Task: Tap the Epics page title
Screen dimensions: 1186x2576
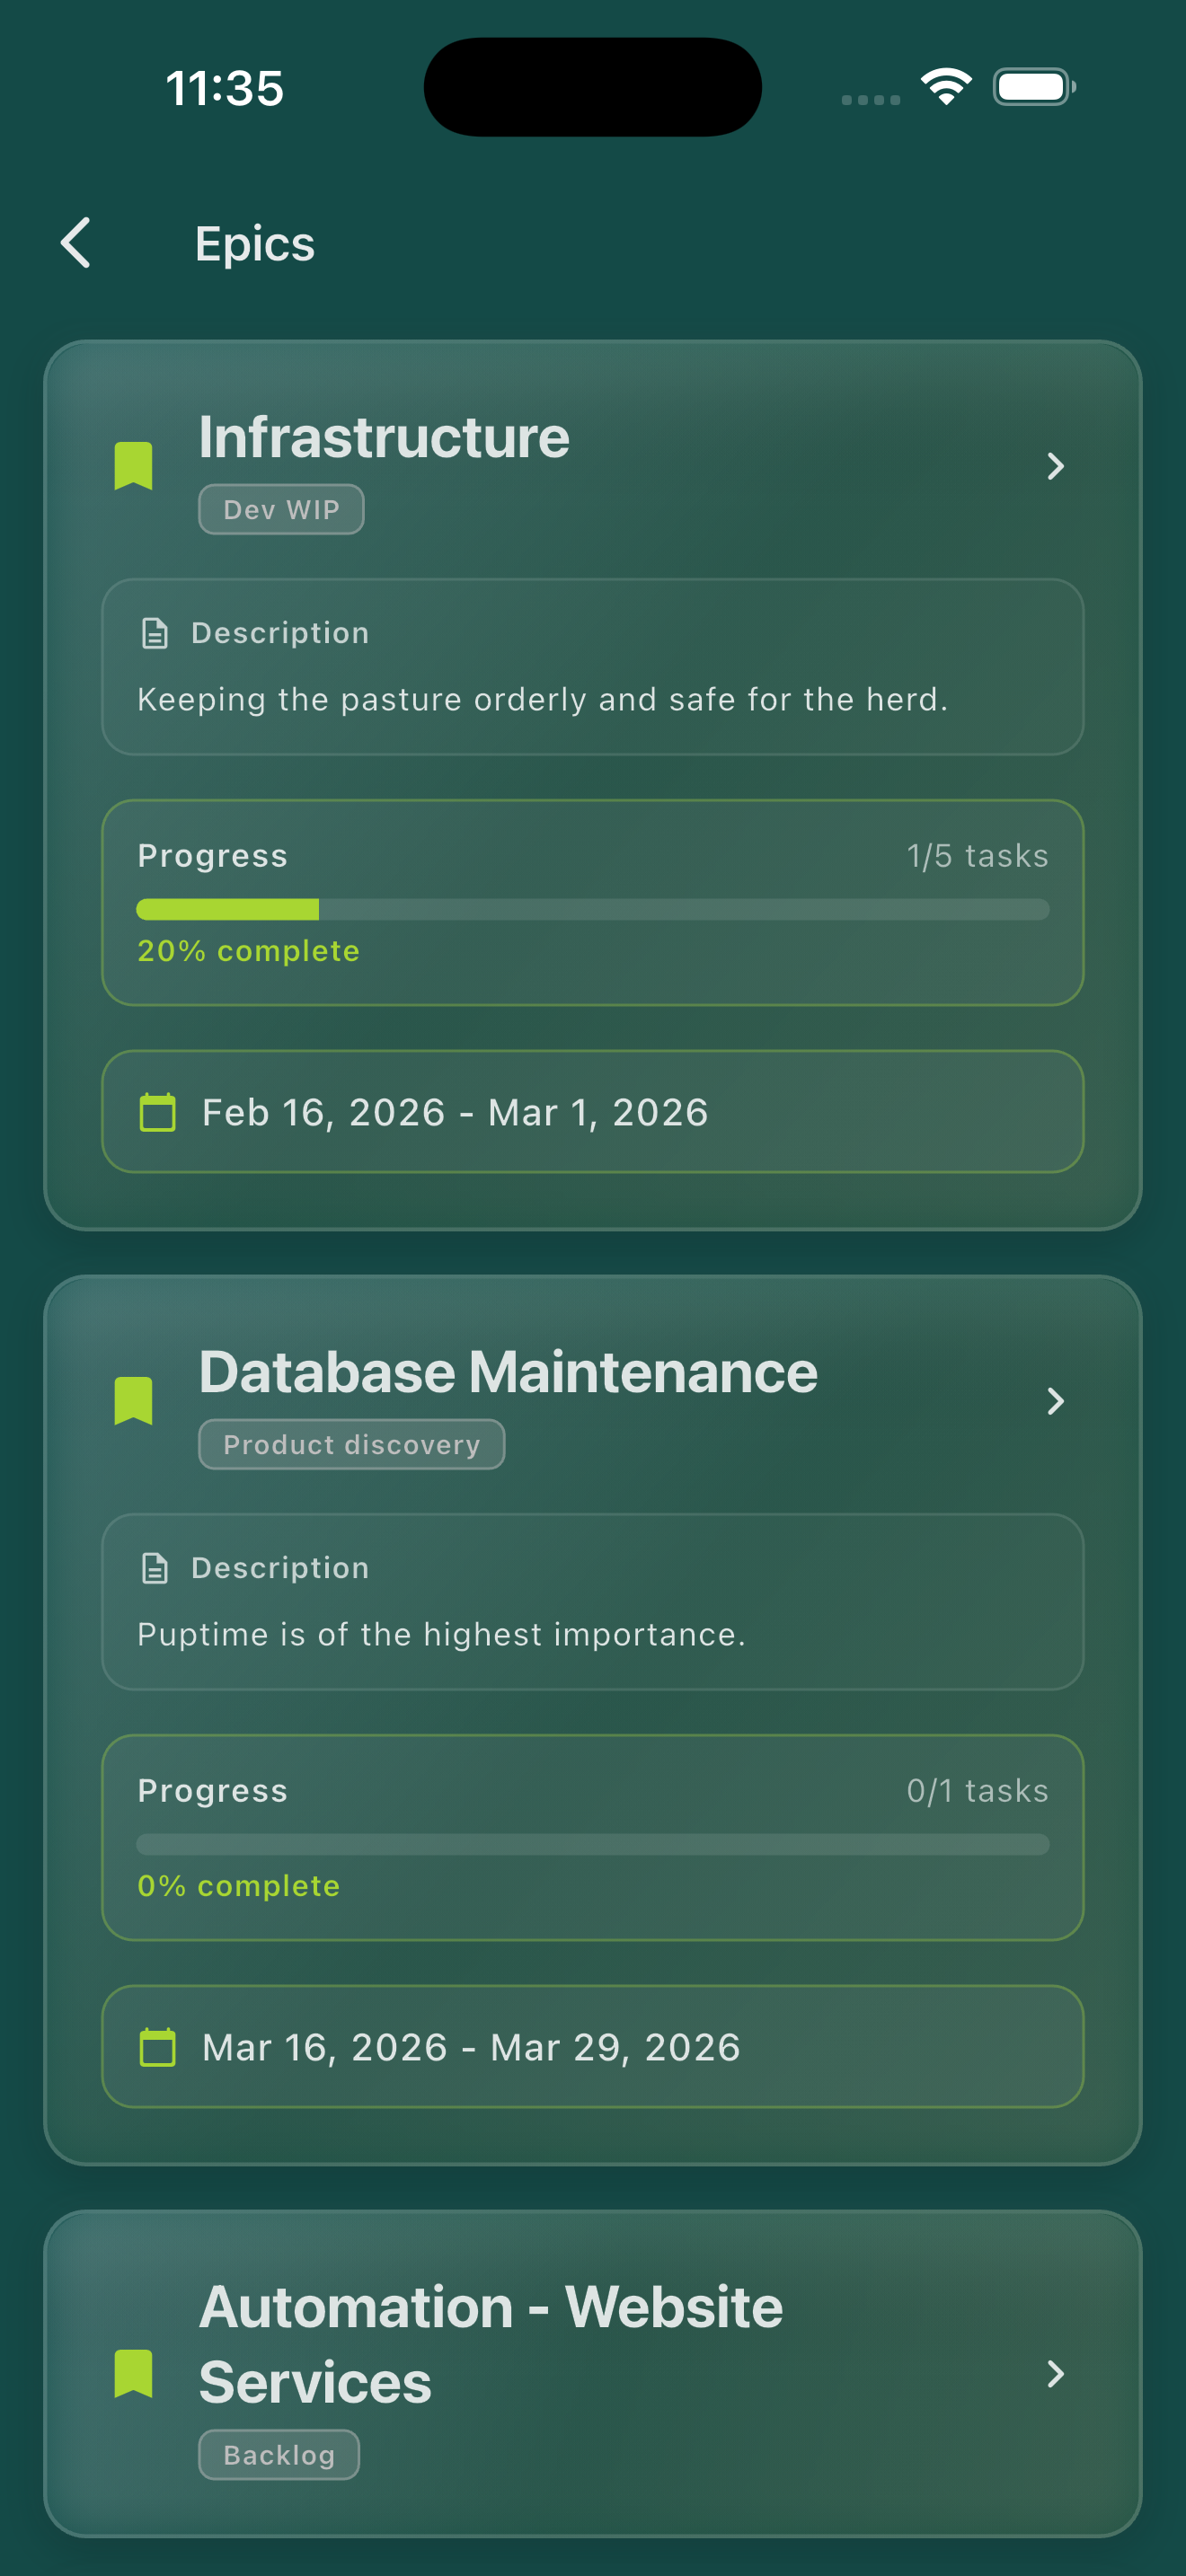Action: pos(254,242)
